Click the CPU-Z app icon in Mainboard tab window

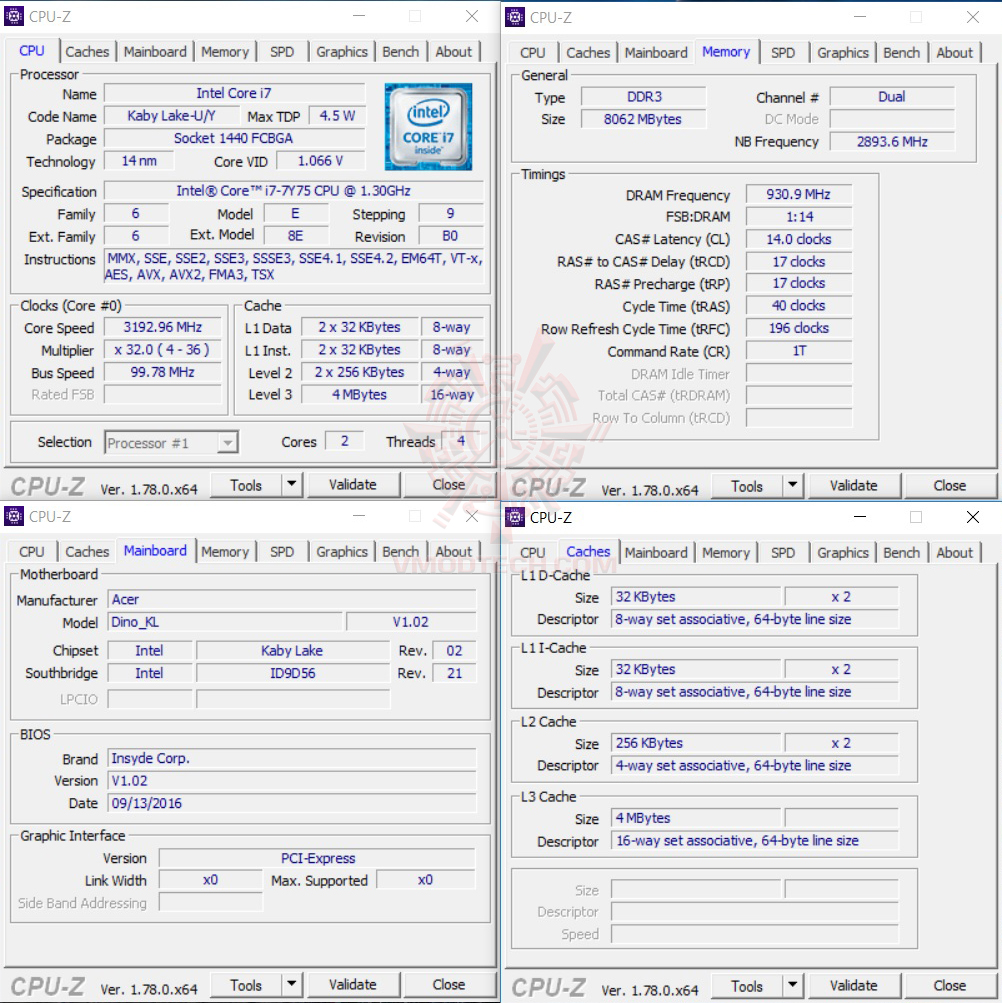tap(14, 516)
